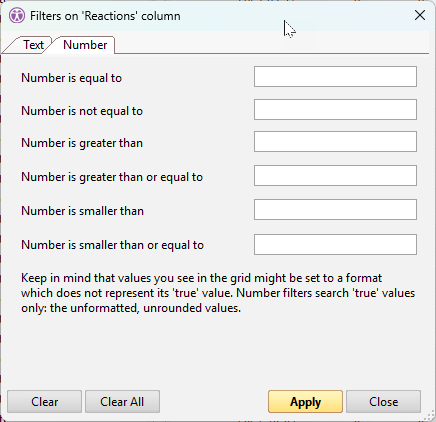The image size is (436, 422).
Task: Click the dialog title 'Filters on Reactions column'
Action: pyautogui.click(x=105, y=16)
